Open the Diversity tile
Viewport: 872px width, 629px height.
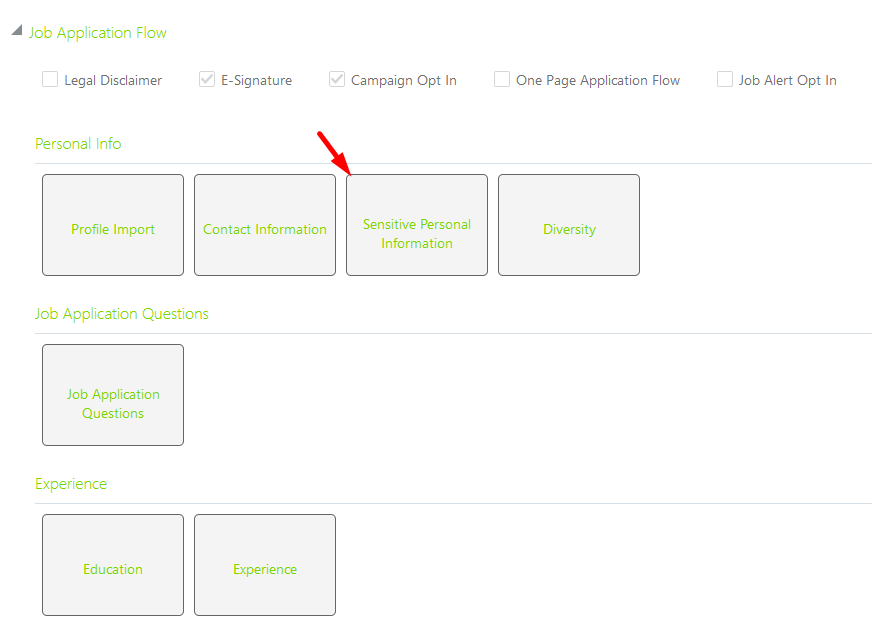[x=569, y=225]
